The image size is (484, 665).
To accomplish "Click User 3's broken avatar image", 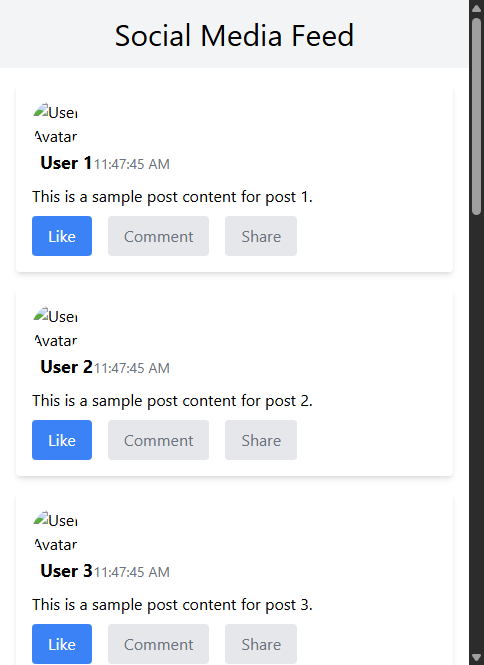I will tap(56, 532).
